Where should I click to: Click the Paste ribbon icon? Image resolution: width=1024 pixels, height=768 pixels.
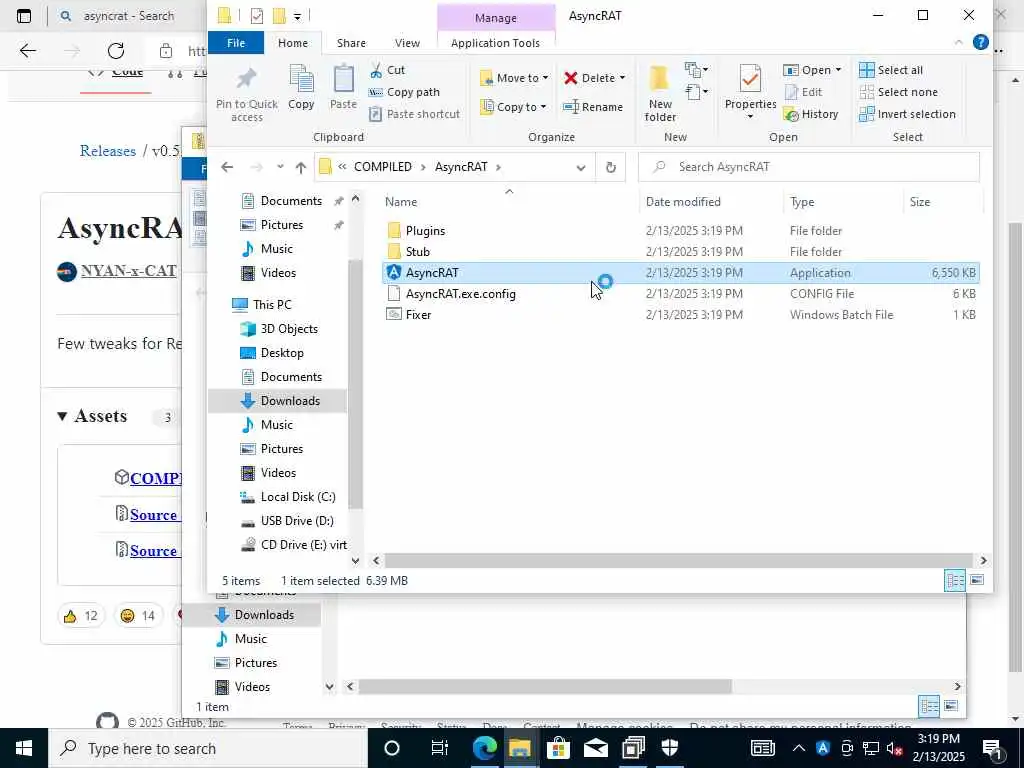point(344,88)
